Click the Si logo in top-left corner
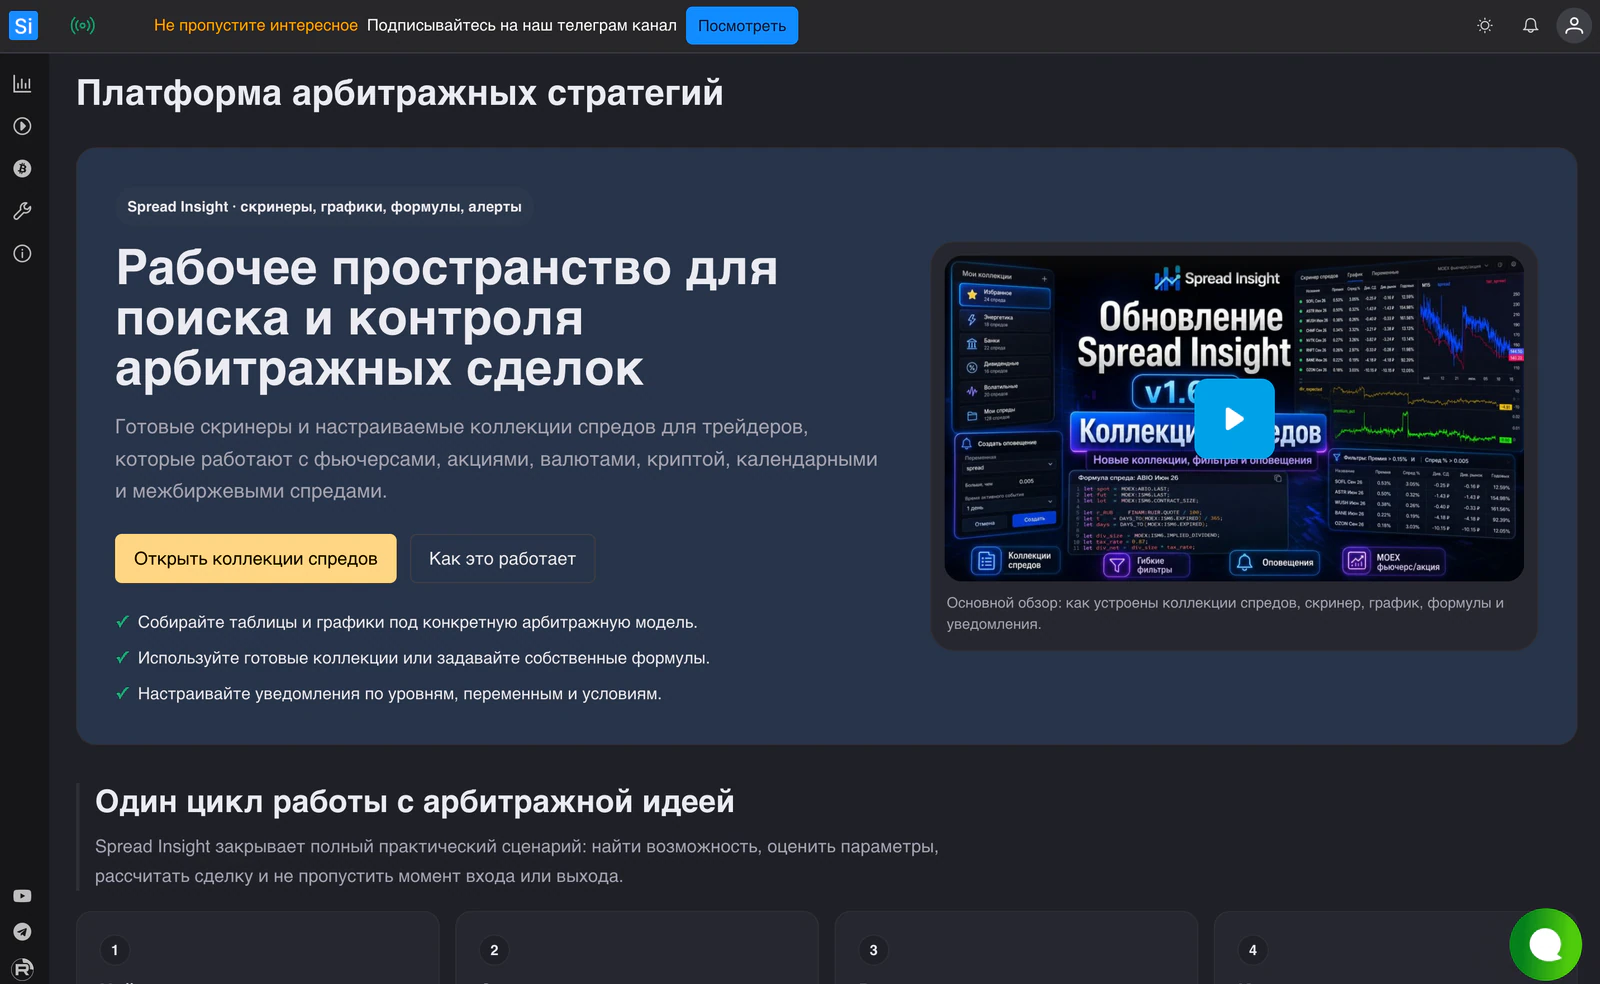The height and width of the screenshot is (984, 1600). click(23, 25)
